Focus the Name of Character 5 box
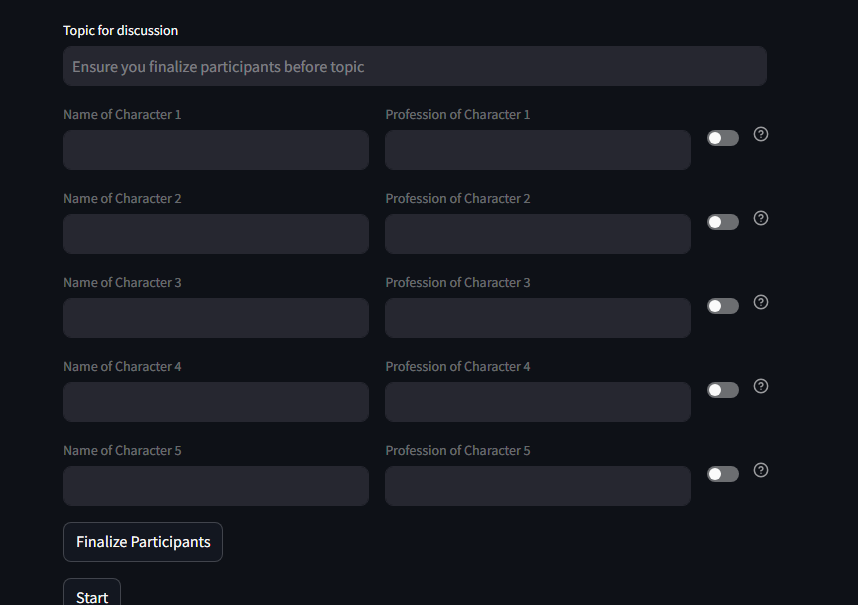The width and height of the screenshot is (858, 605). (216, 486)
